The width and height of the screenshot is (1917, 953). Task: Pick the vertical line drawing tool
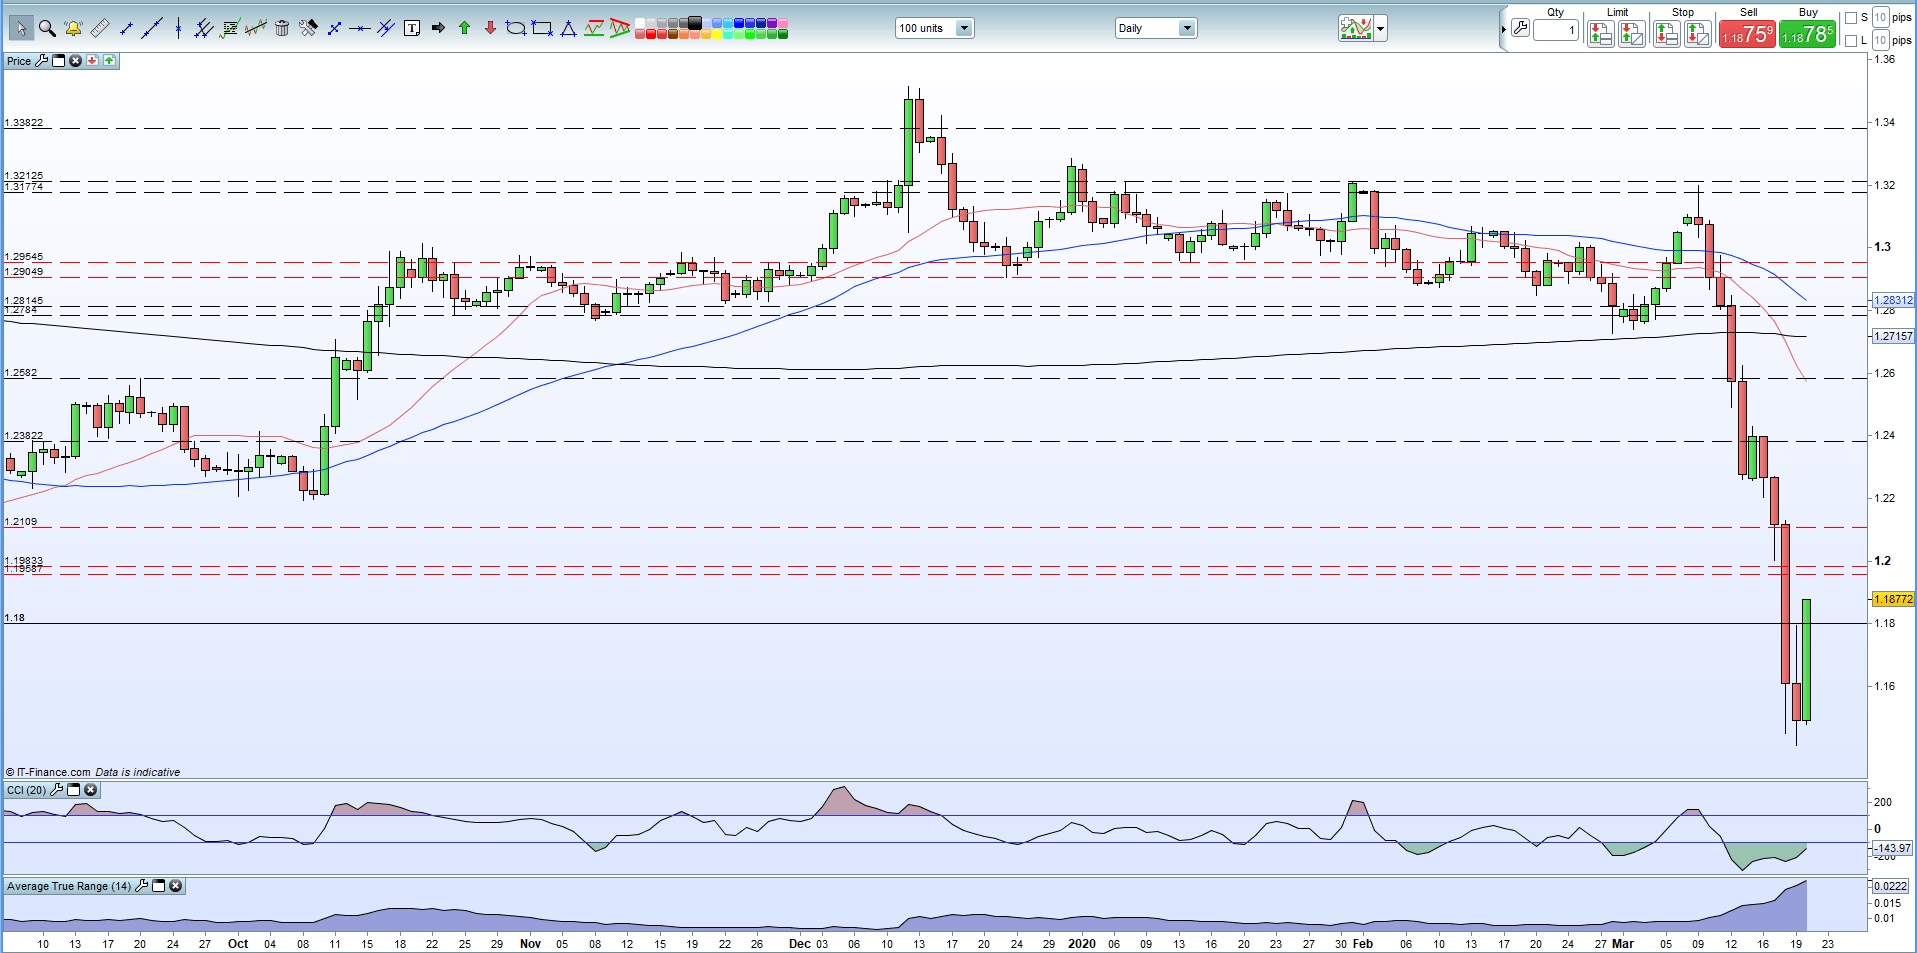(x=178, y=28)
